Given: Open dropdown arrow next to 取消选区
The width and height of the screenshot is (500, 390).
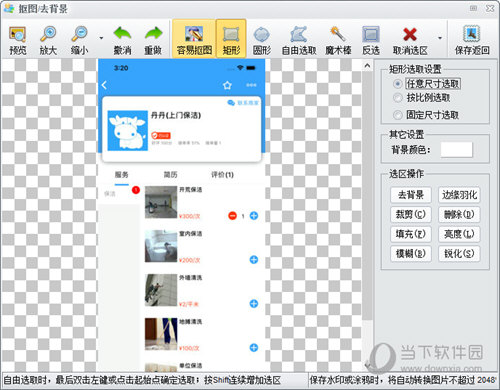Looking at the screenshot, I should [x=440, y=38].
